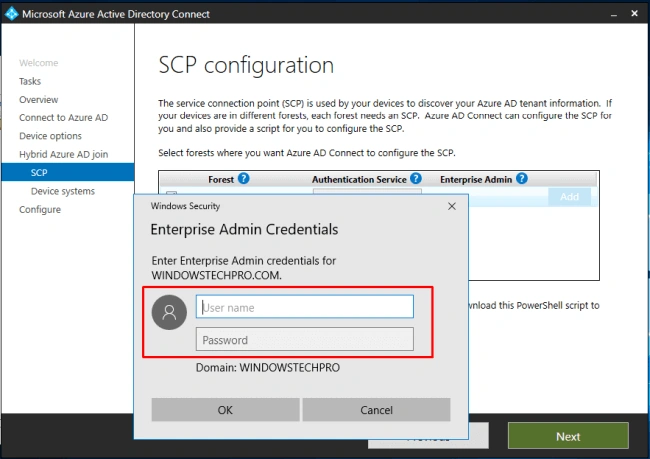The height and width of the screenshot is (459, 650).
Task: Click the Authentication Service help icon
Action: (416, 179)
